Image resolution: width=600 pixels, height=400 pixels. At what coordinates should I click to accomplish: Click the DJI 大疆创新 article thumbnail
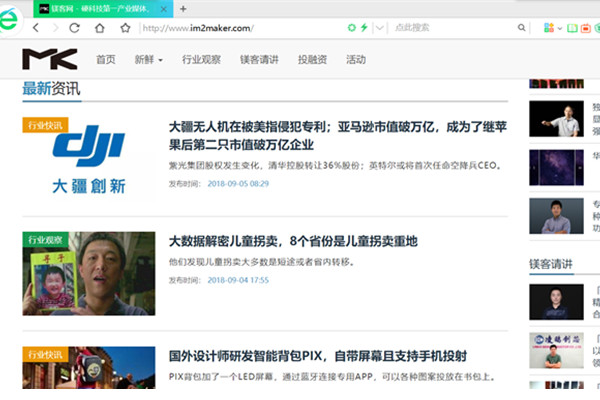tap(88, 159)
